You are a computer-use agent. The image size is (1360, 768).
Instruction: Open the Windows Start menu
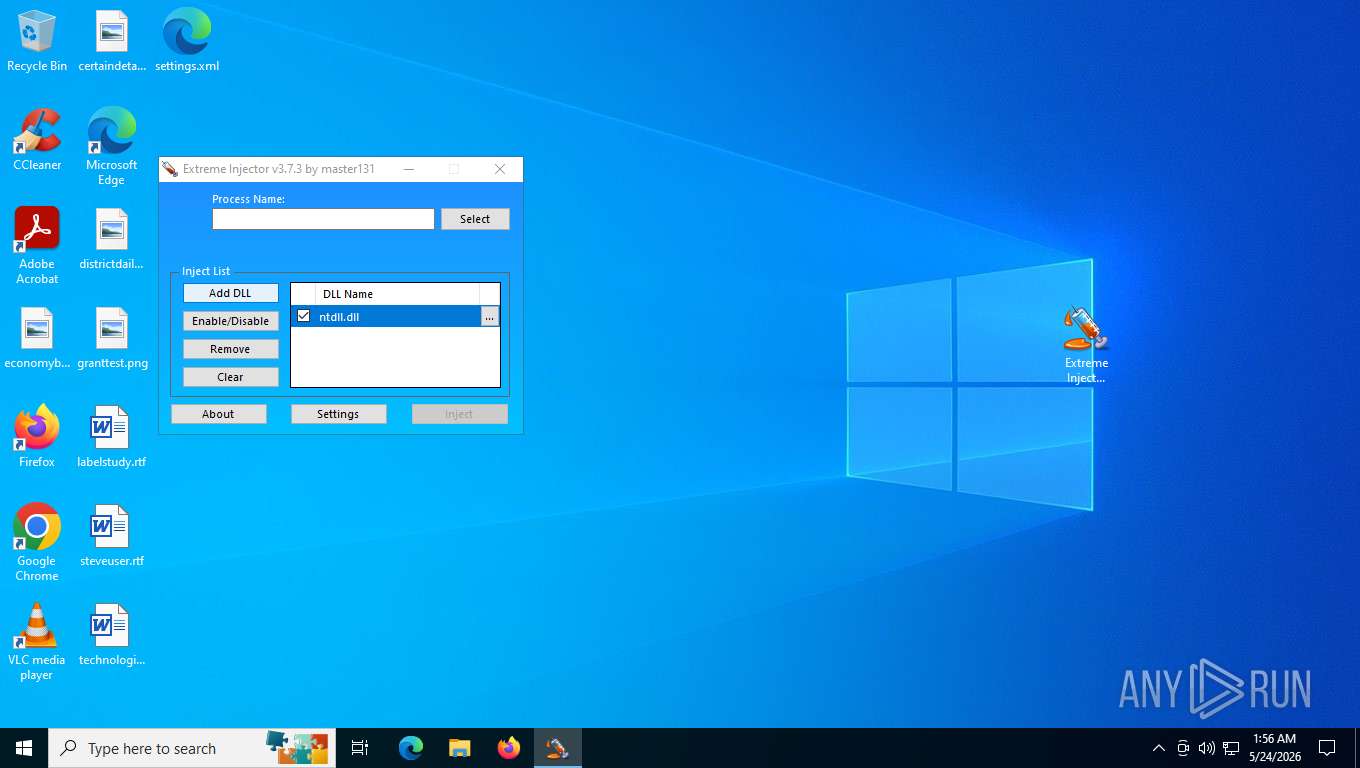(x=24, y=748)
